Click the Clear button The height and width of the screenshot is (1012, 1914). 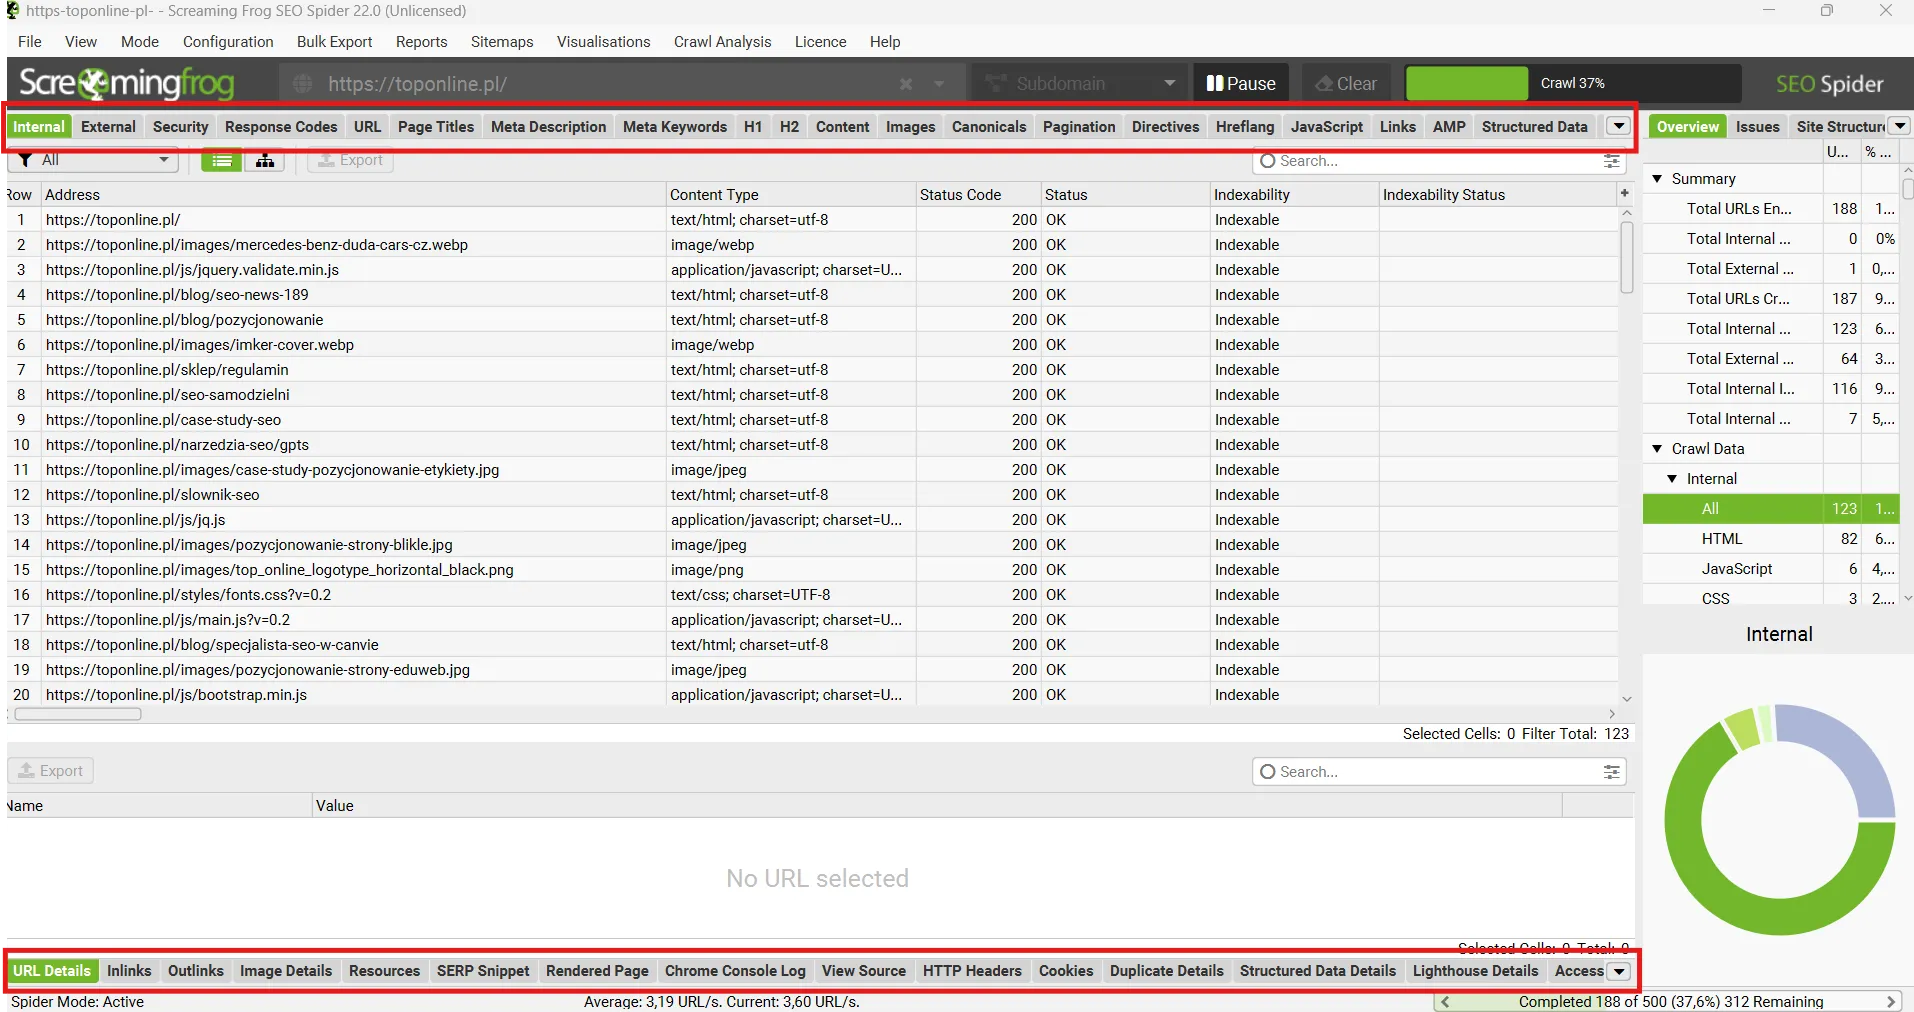1346,84
